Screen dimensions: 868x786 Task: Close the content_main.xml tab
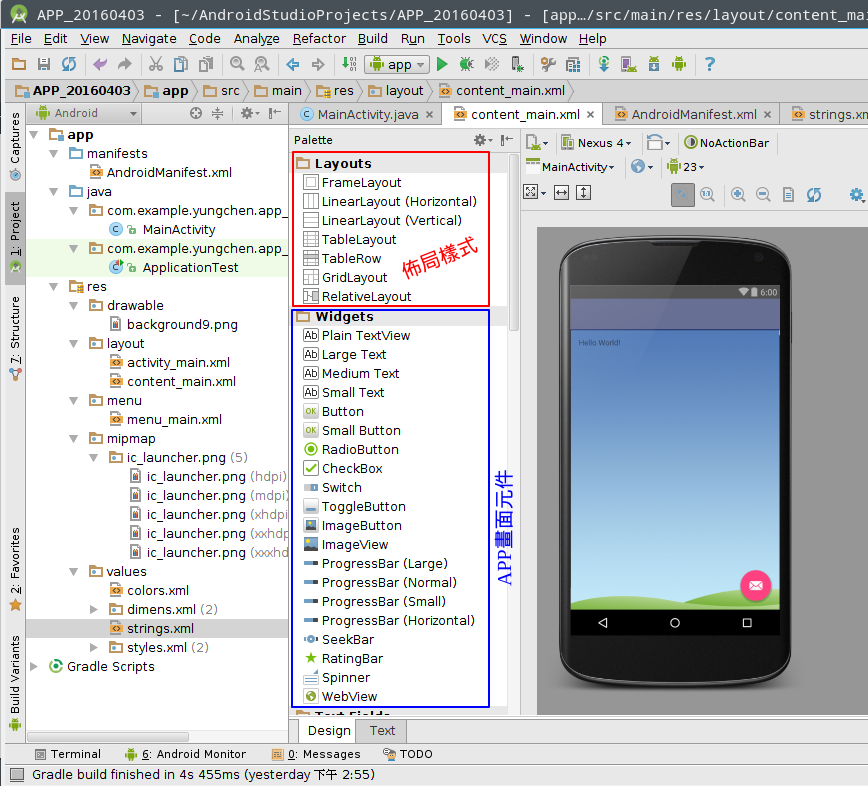tap(591, 115)
